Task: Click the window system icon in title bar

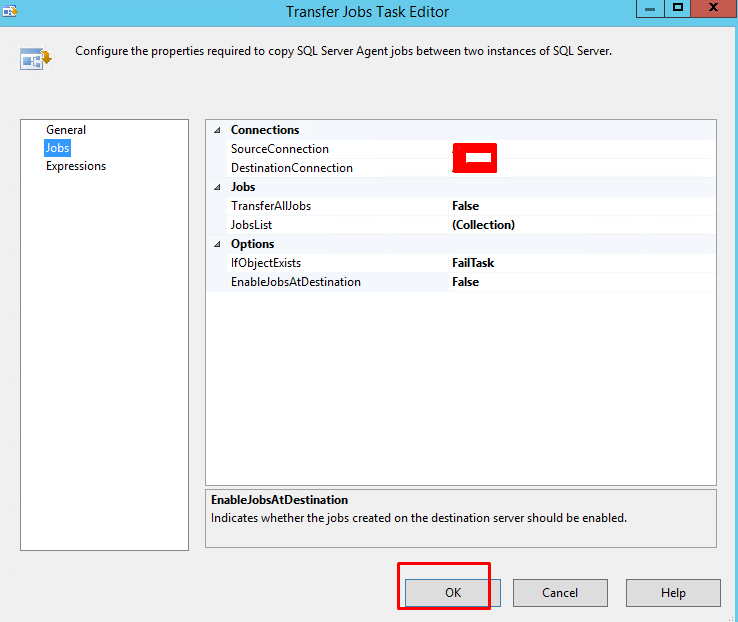Action: click(x=8, y=11)
